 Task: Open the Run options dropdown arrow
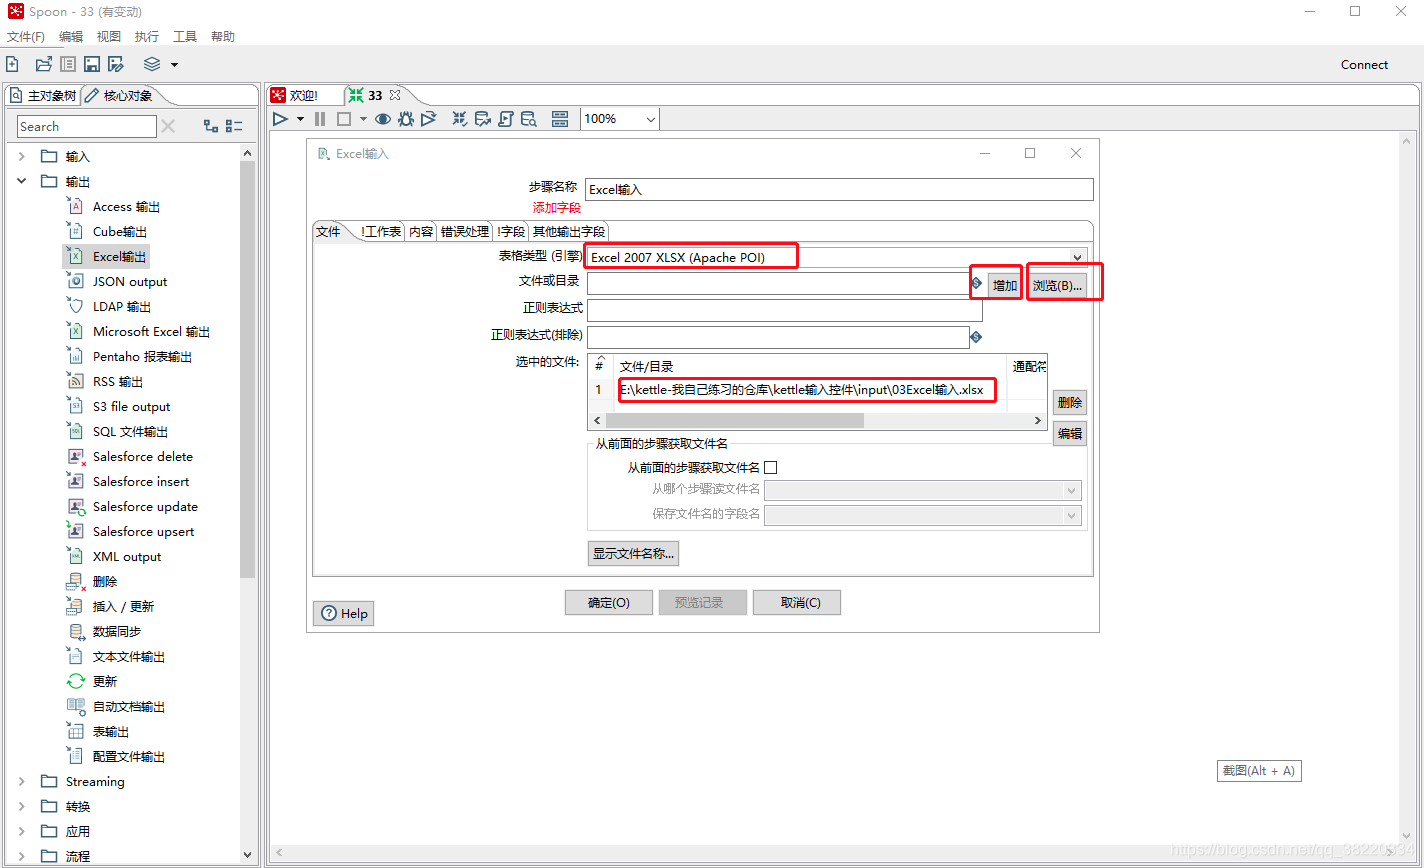[300, 119]
